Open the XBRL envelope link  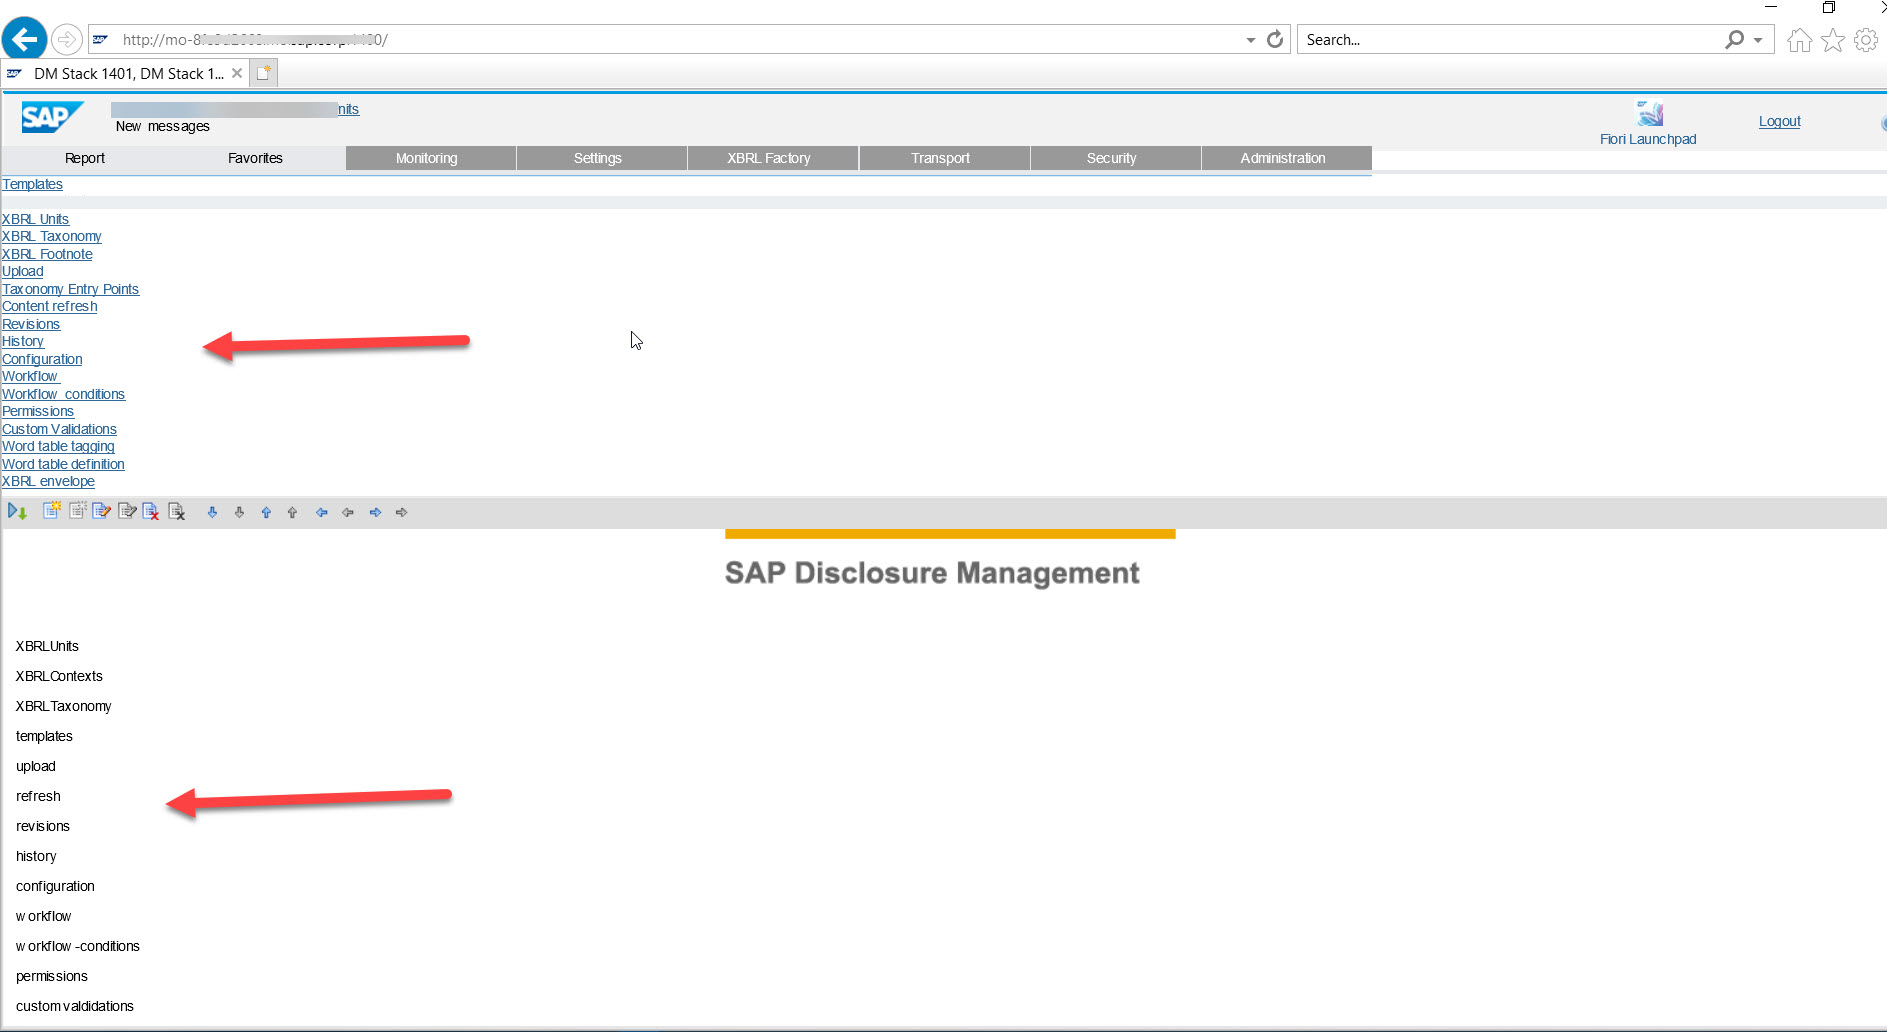pos(48,481)
